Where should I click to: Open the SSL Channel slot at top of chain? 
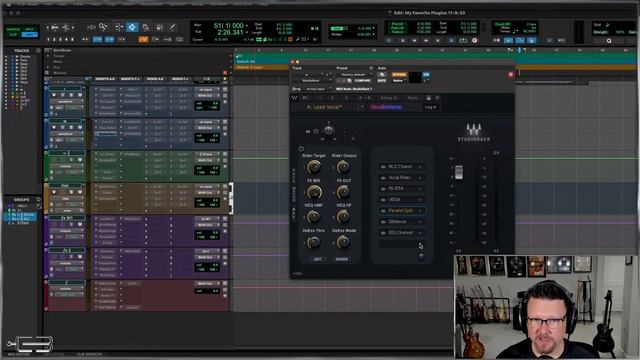tap(402, 167)
